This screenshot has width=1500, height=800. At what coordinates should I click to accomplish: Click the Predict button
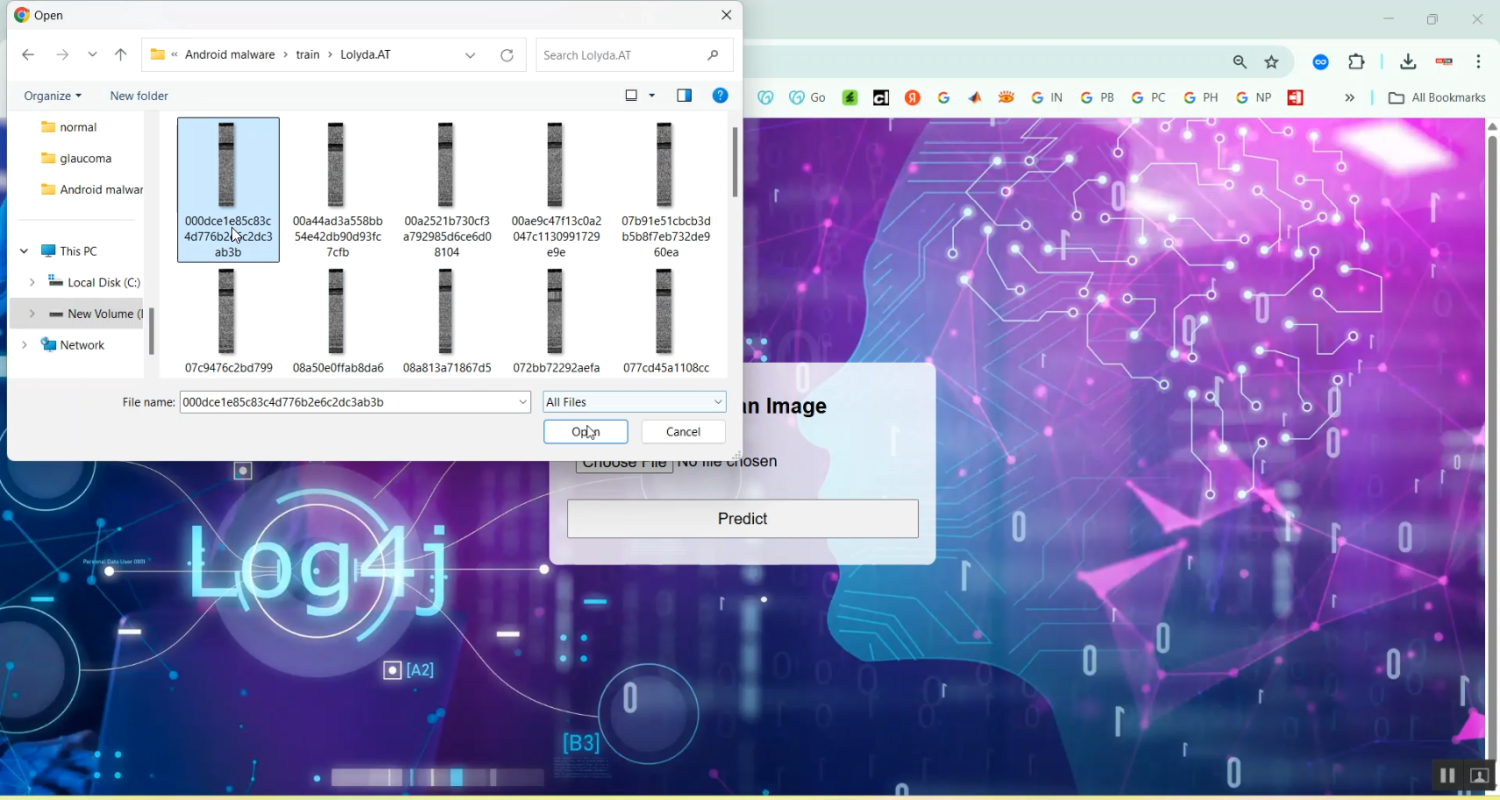tap(742, 519)
